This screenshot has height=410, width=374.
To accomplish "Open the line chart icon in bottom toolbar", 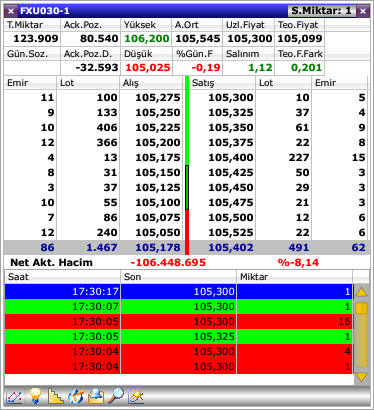I will coord(15,396).
